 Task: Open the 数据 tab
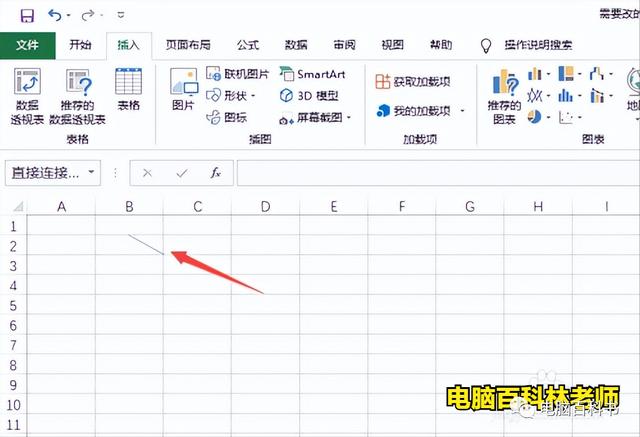(296, 45)
